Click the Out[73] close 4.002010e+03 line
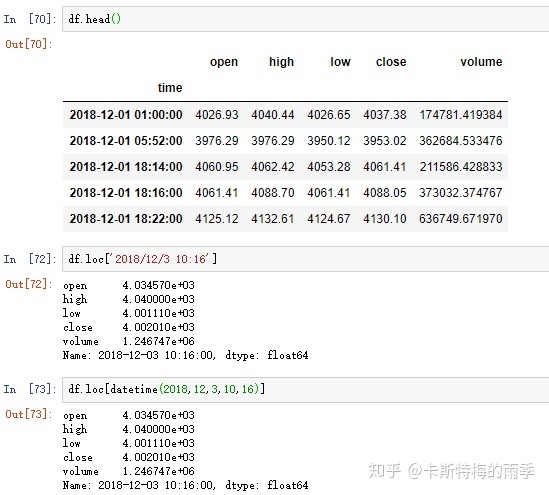The width and height of the screenshot is (549, 495). tap(129, 457)
